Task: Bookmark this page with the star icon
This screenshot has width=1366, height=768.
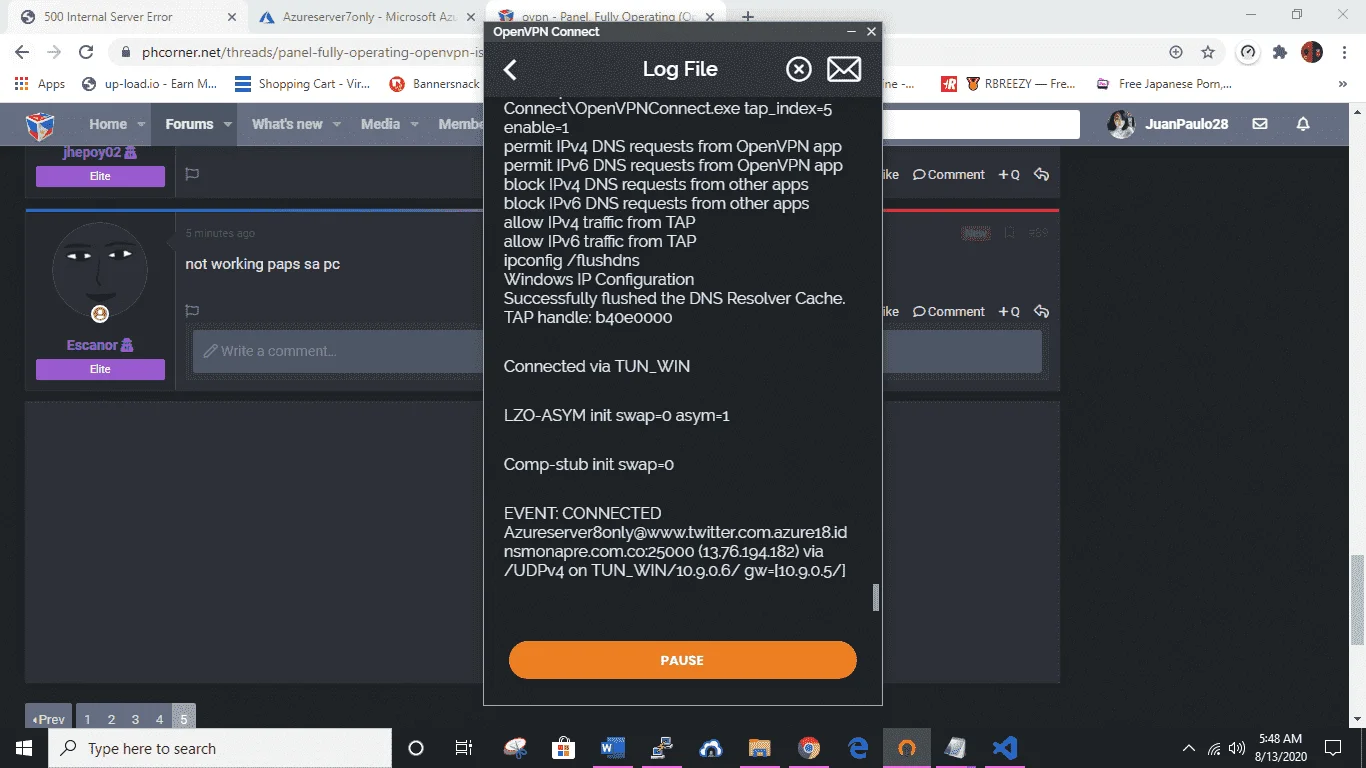Action: pos(1208,52)
